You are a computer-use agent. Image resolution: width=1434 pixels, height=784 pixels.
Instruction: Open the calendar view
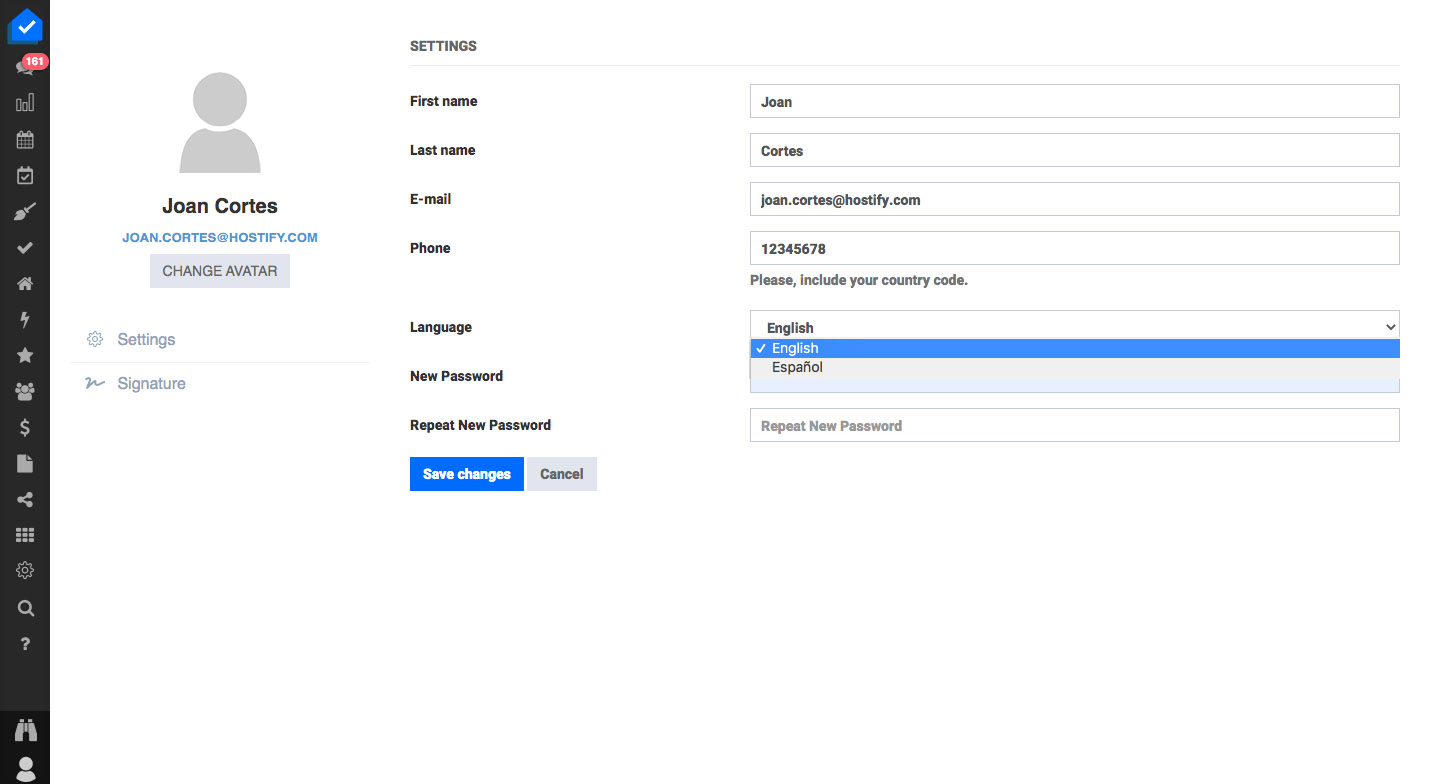(25, 139)
